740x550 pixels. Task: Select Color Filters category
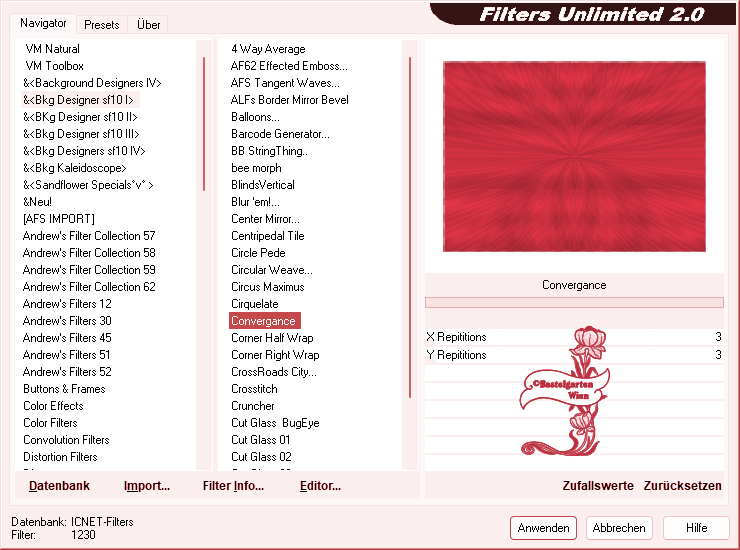[x=50, y=423]
